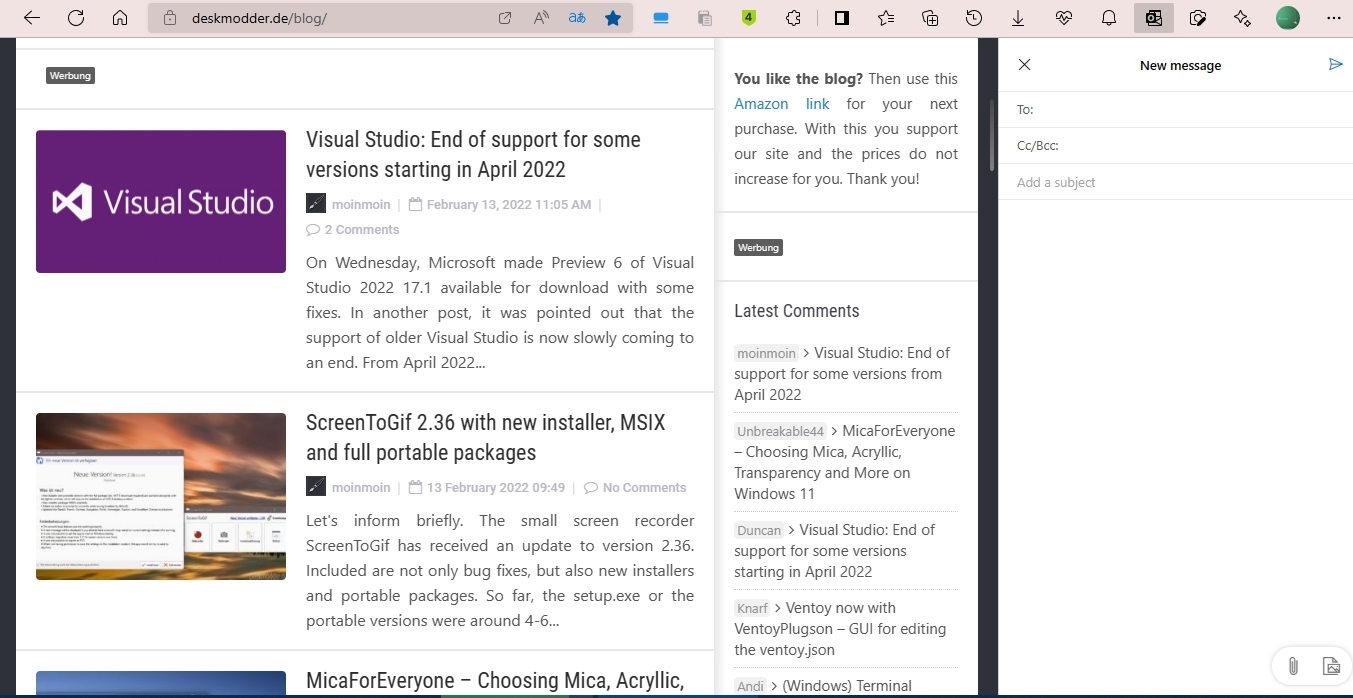Reload the current page
This screenshot has height=698, width=1353.
(x=76, y=18)
